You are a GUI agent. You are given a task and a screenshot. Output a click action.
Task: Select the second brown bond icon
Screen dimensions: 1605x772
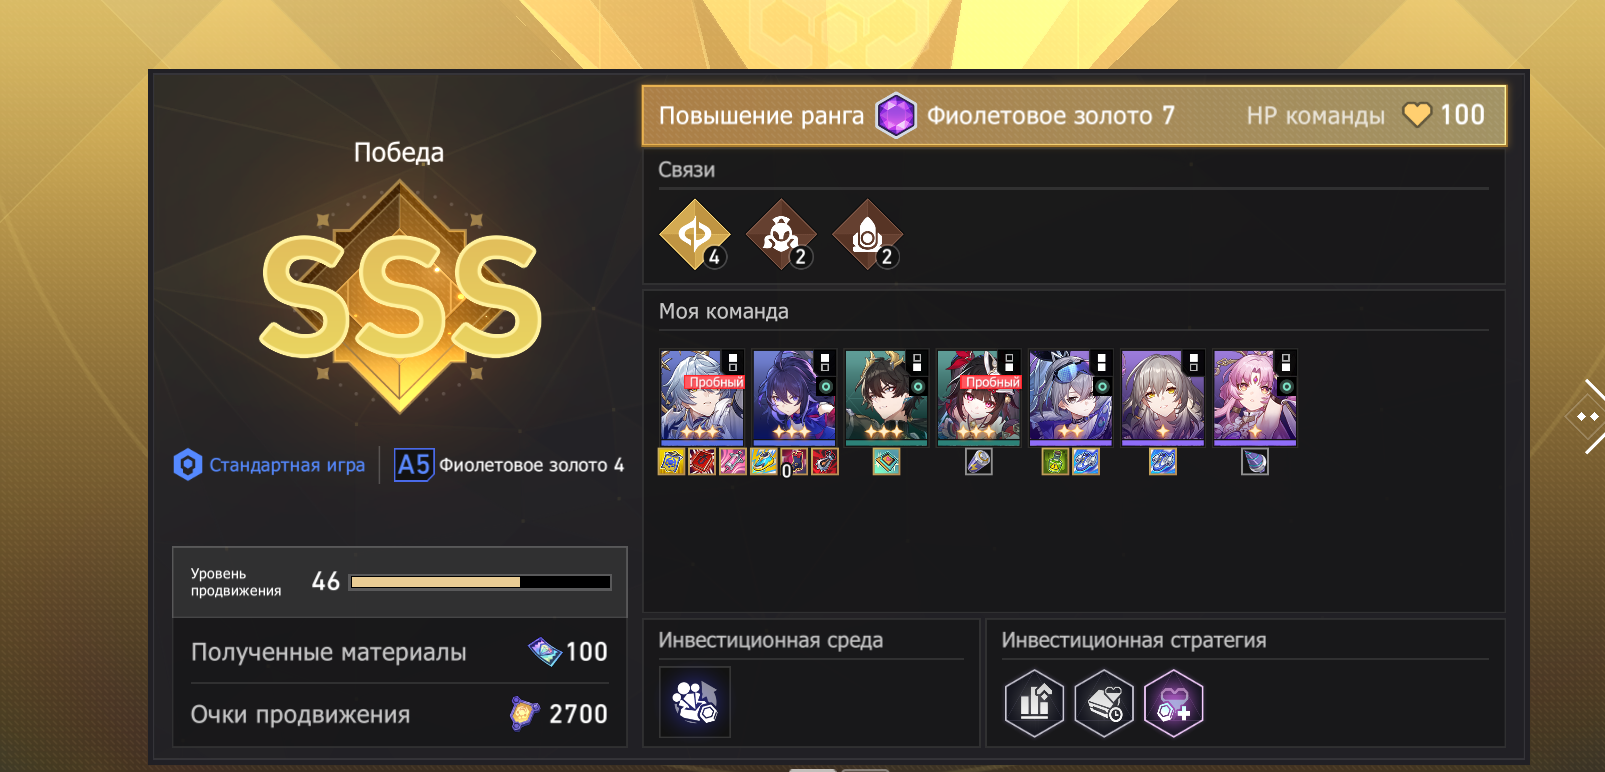coord(781,235)
